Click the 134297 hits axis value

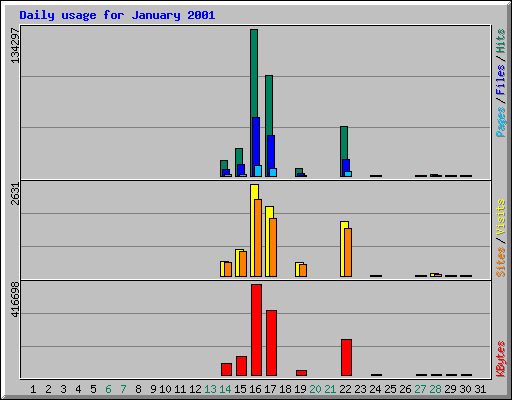point(15,45)
